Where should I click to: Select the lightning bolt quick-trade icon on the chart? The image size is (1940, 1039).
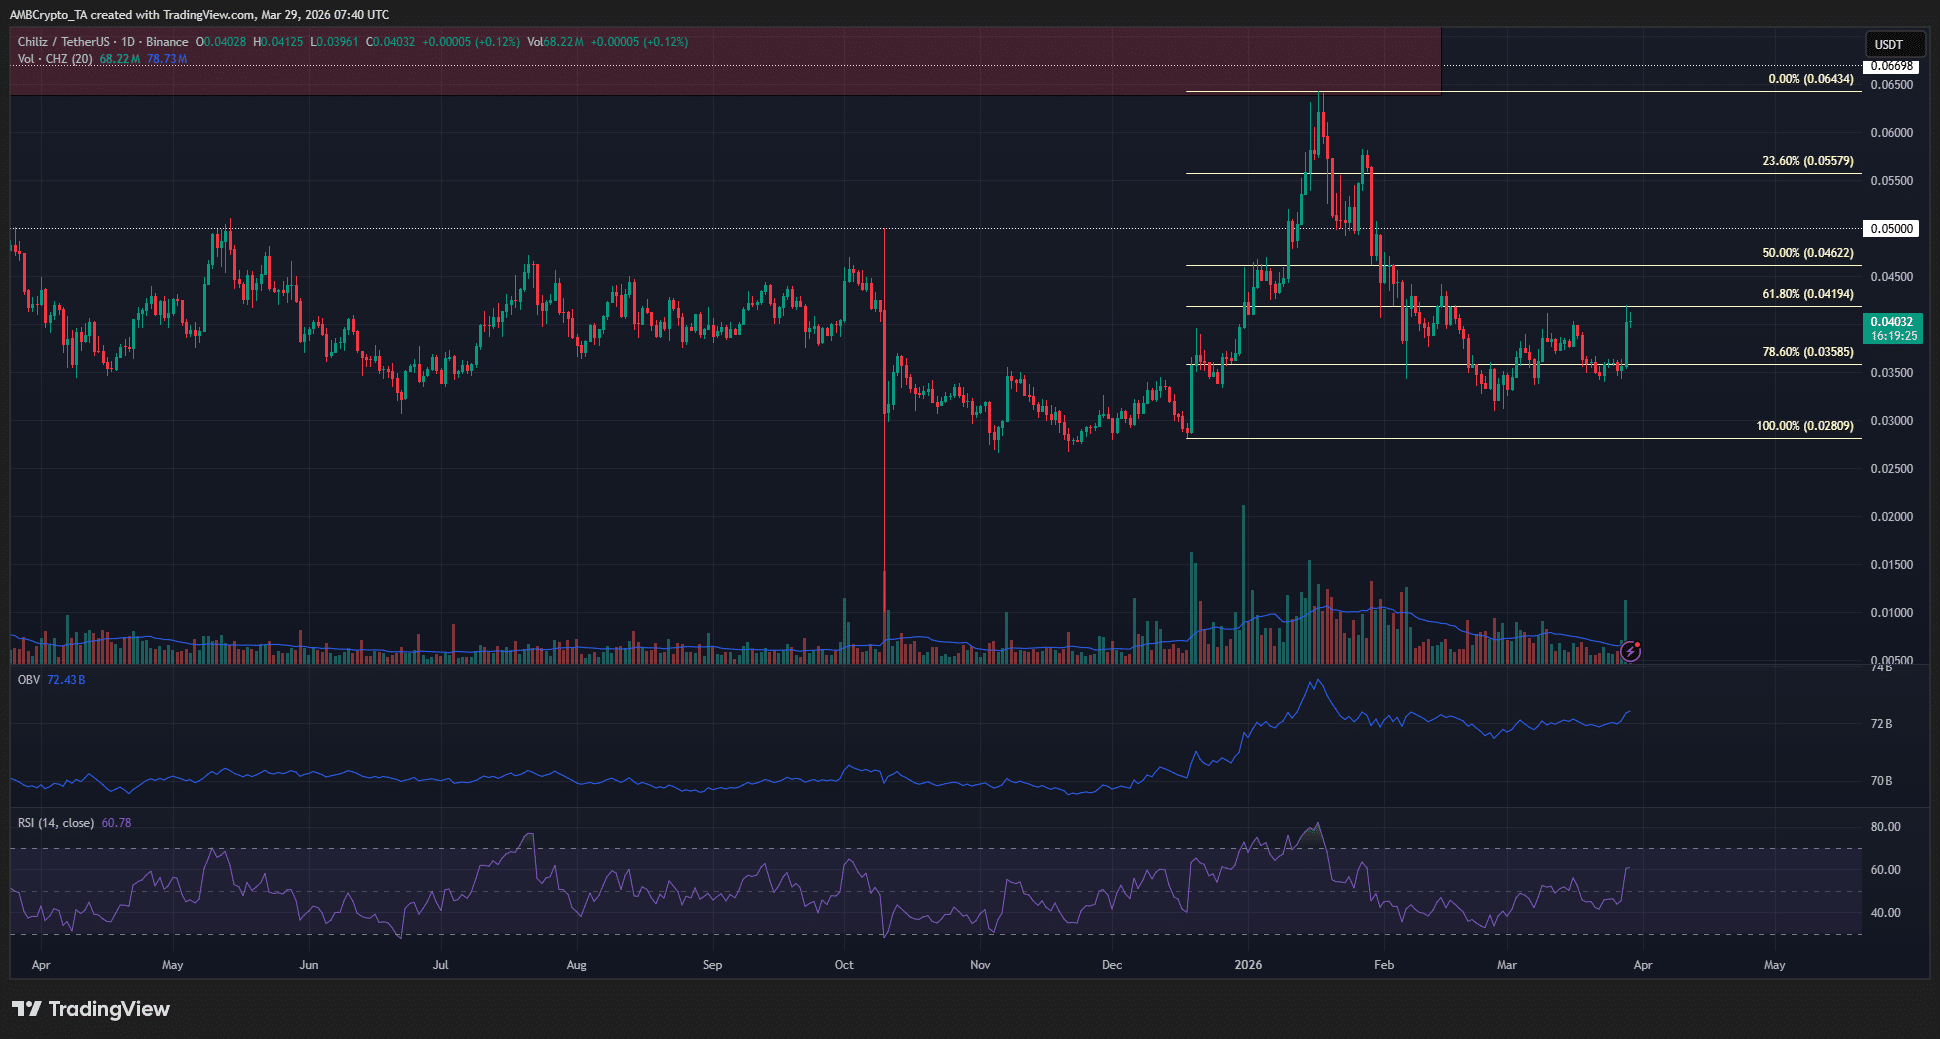pyautogui.click(x=1631, y=651)
